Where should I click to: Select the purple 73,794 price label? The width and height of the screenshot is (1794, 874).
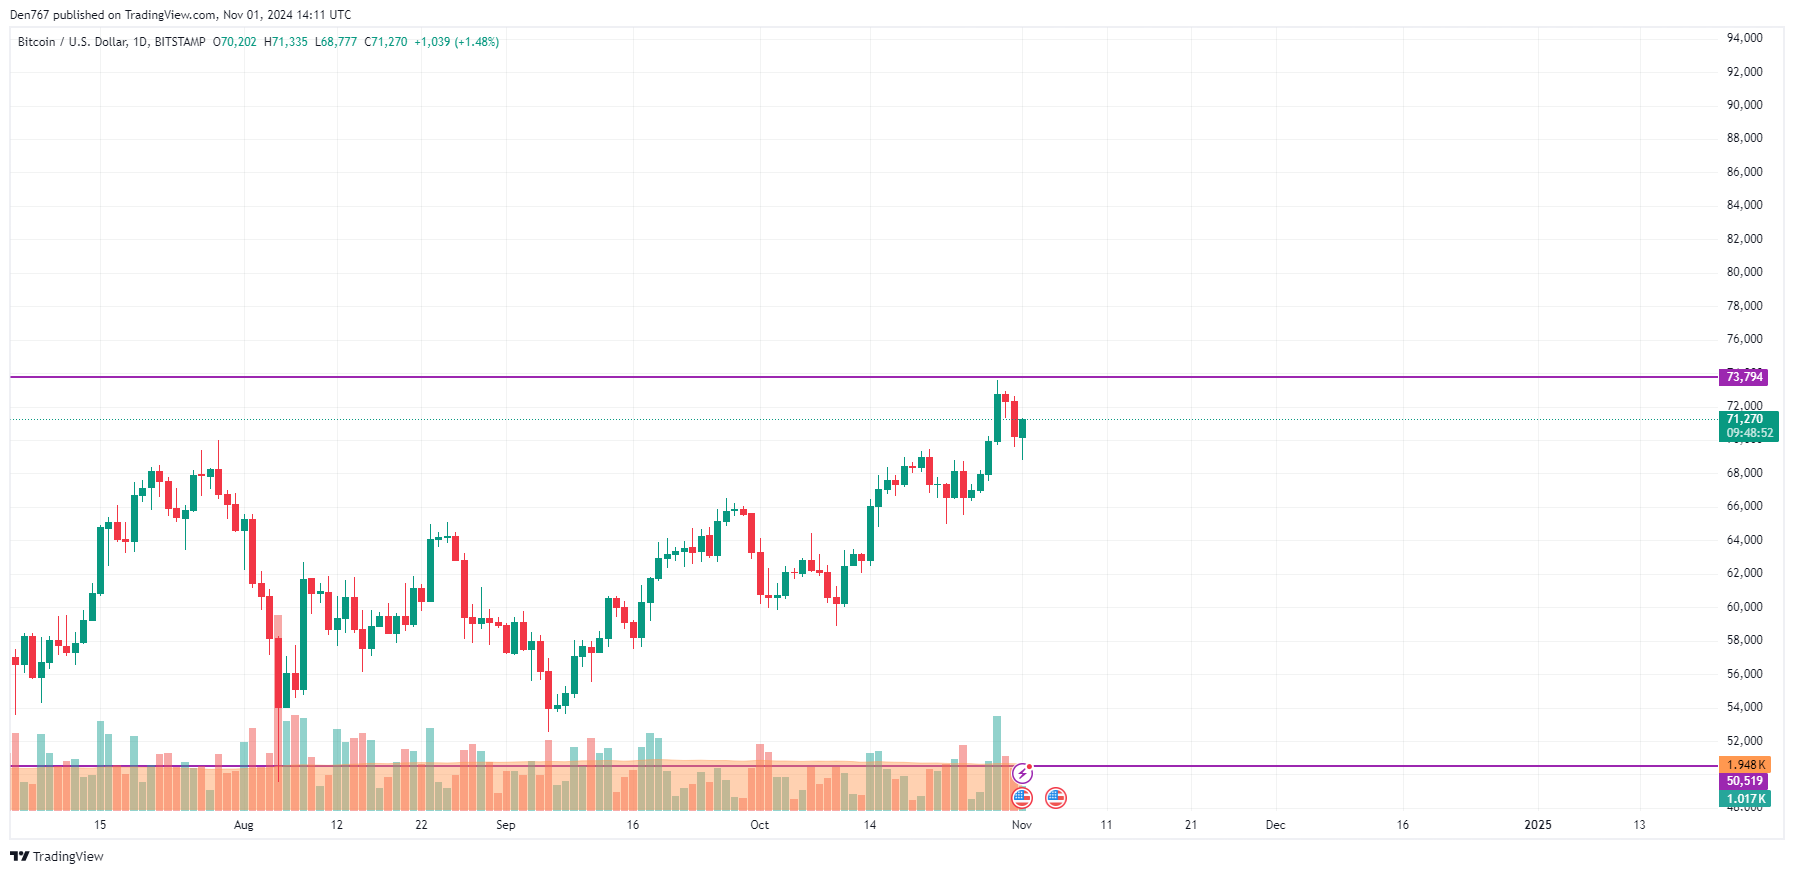click(x=1744, y=377)
